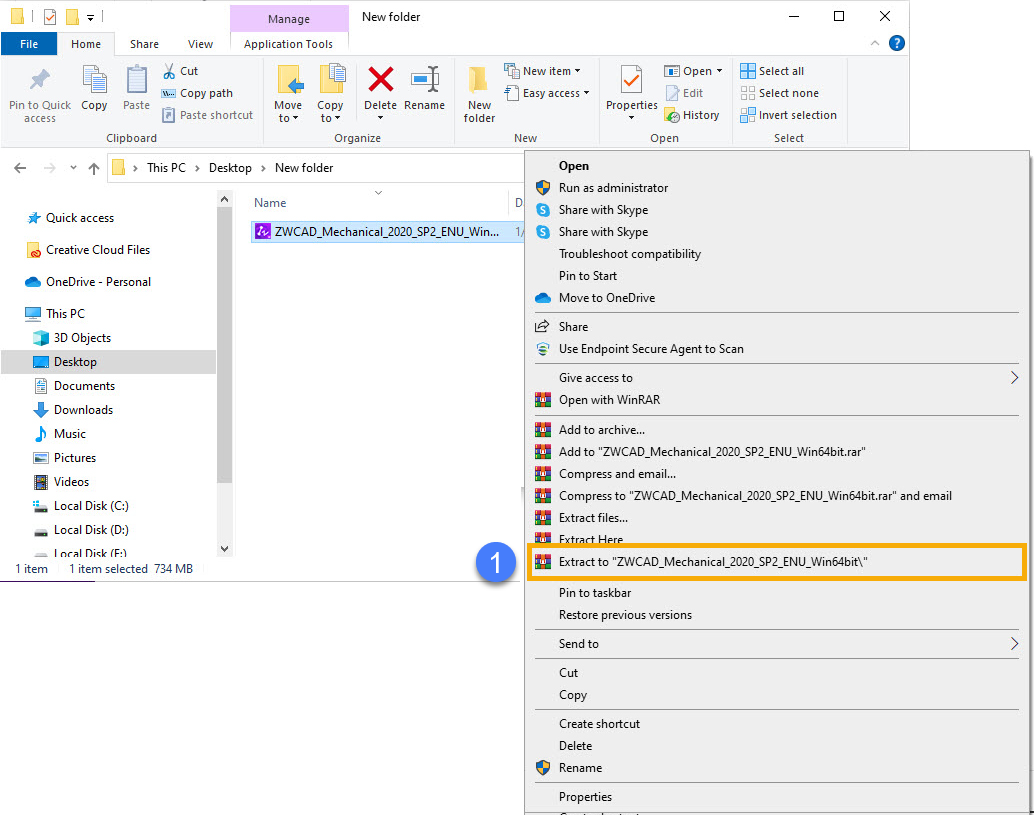Click the blue Help question mark icon
This screenshot has height=815, width=1034.
pyautogui.click(x=897, y=44)
